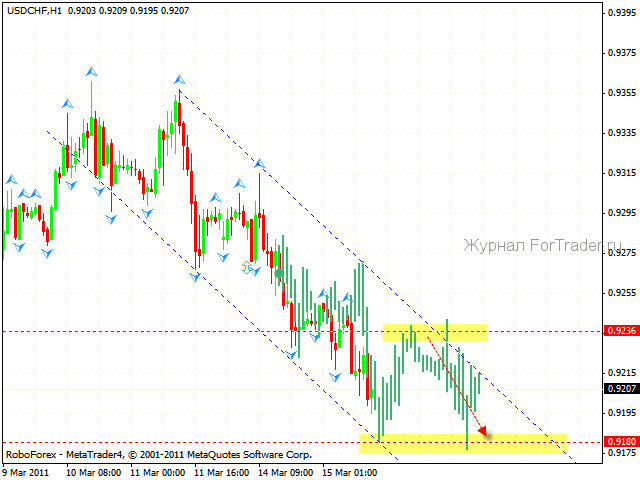Select the upper yellow zone at 0.9236
The image size is (640, 480).
click(x=435, y=332)
